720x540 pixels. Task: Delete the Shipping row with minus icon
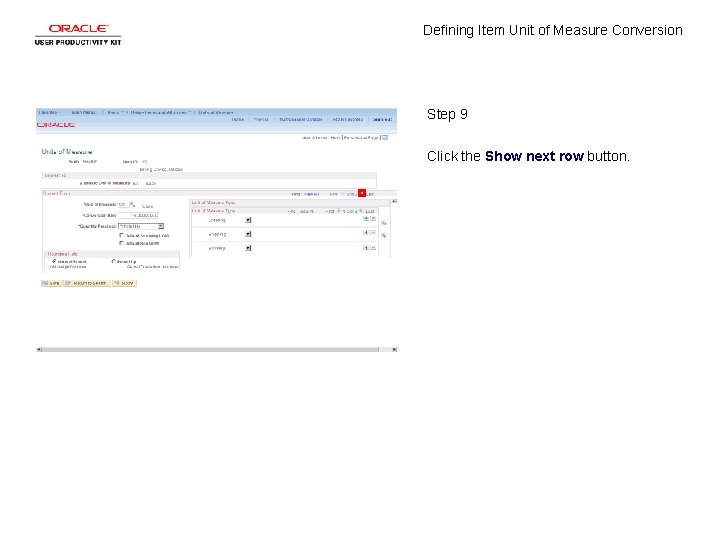coord(373,233)
